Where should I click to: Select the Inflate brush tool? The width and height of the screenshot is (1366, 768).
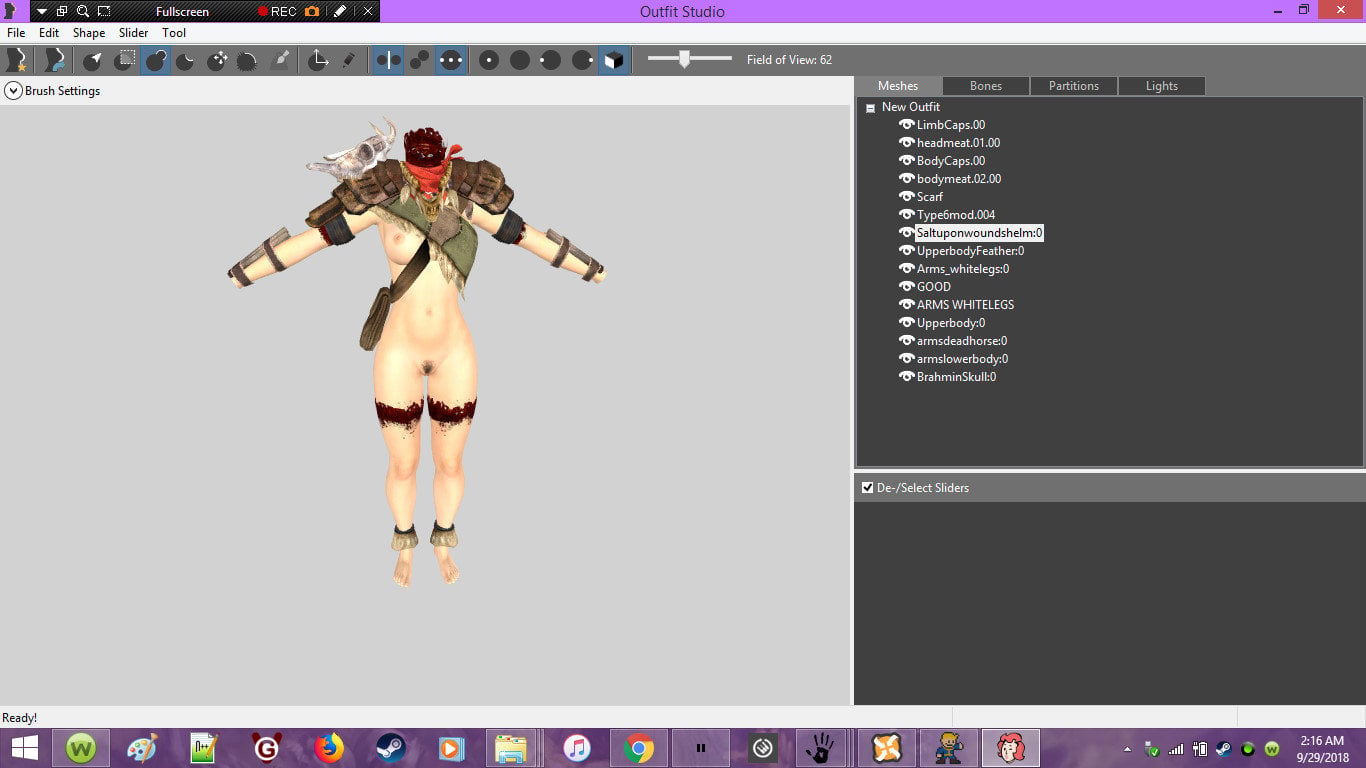click(x=155, y=60)
